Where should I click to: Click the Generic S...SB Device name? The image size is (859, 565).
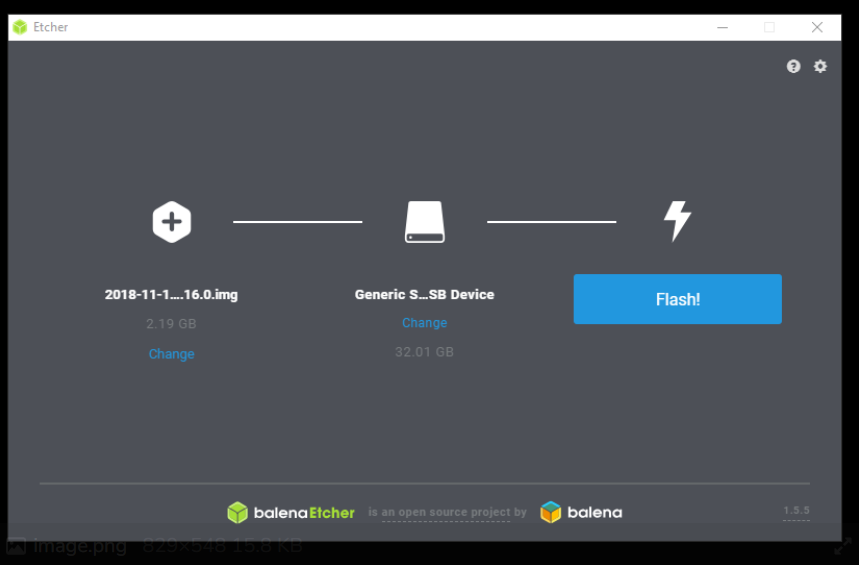tap(425, 294)
